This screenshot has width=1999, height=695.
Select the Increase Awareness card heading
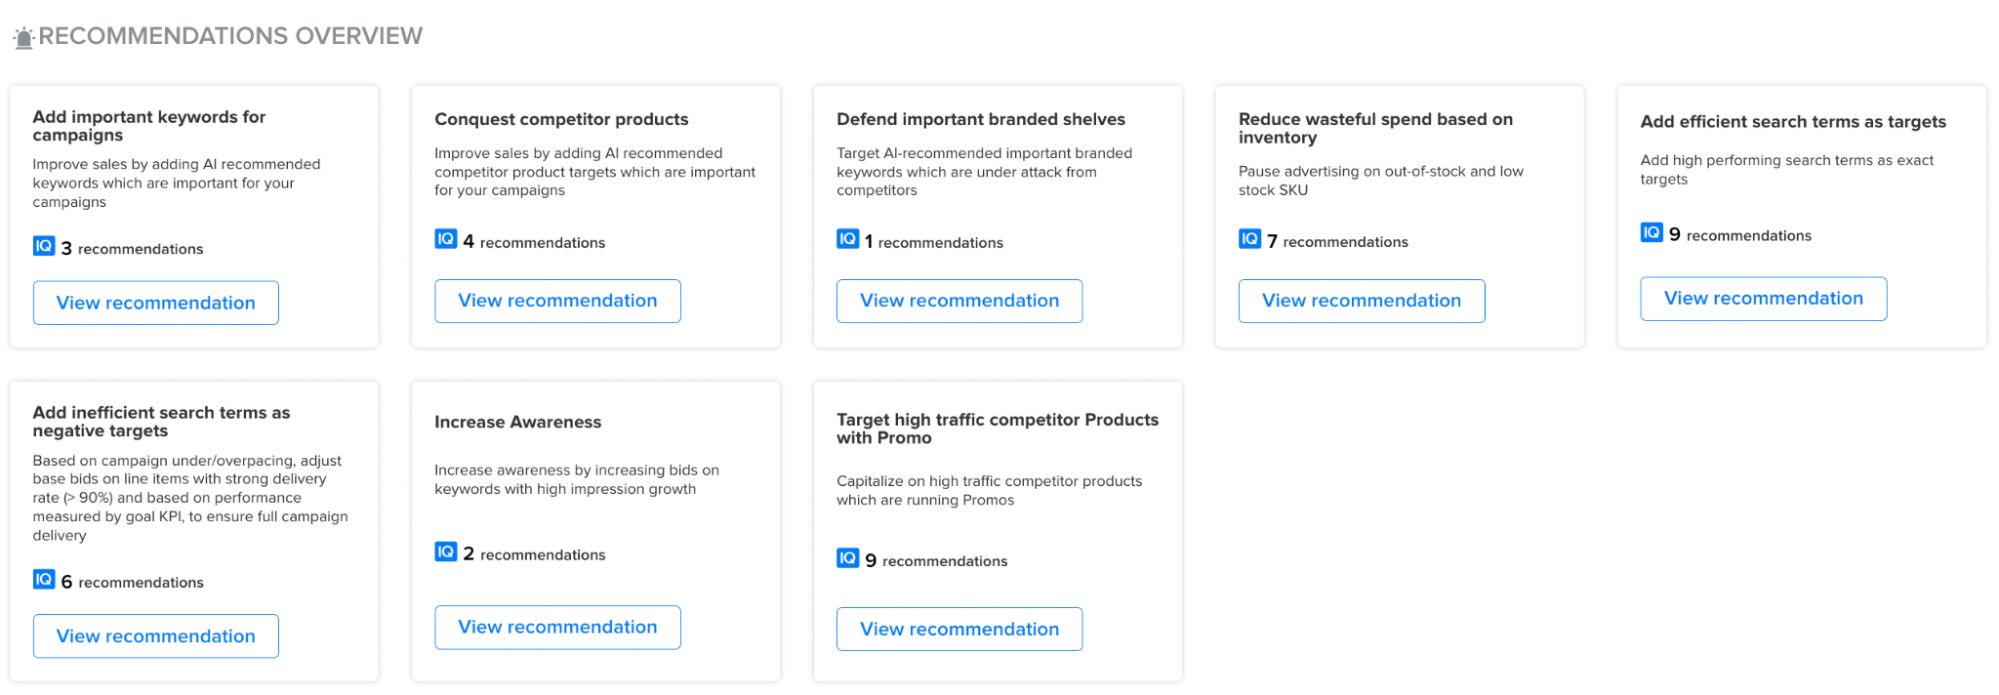click(518, 422)
